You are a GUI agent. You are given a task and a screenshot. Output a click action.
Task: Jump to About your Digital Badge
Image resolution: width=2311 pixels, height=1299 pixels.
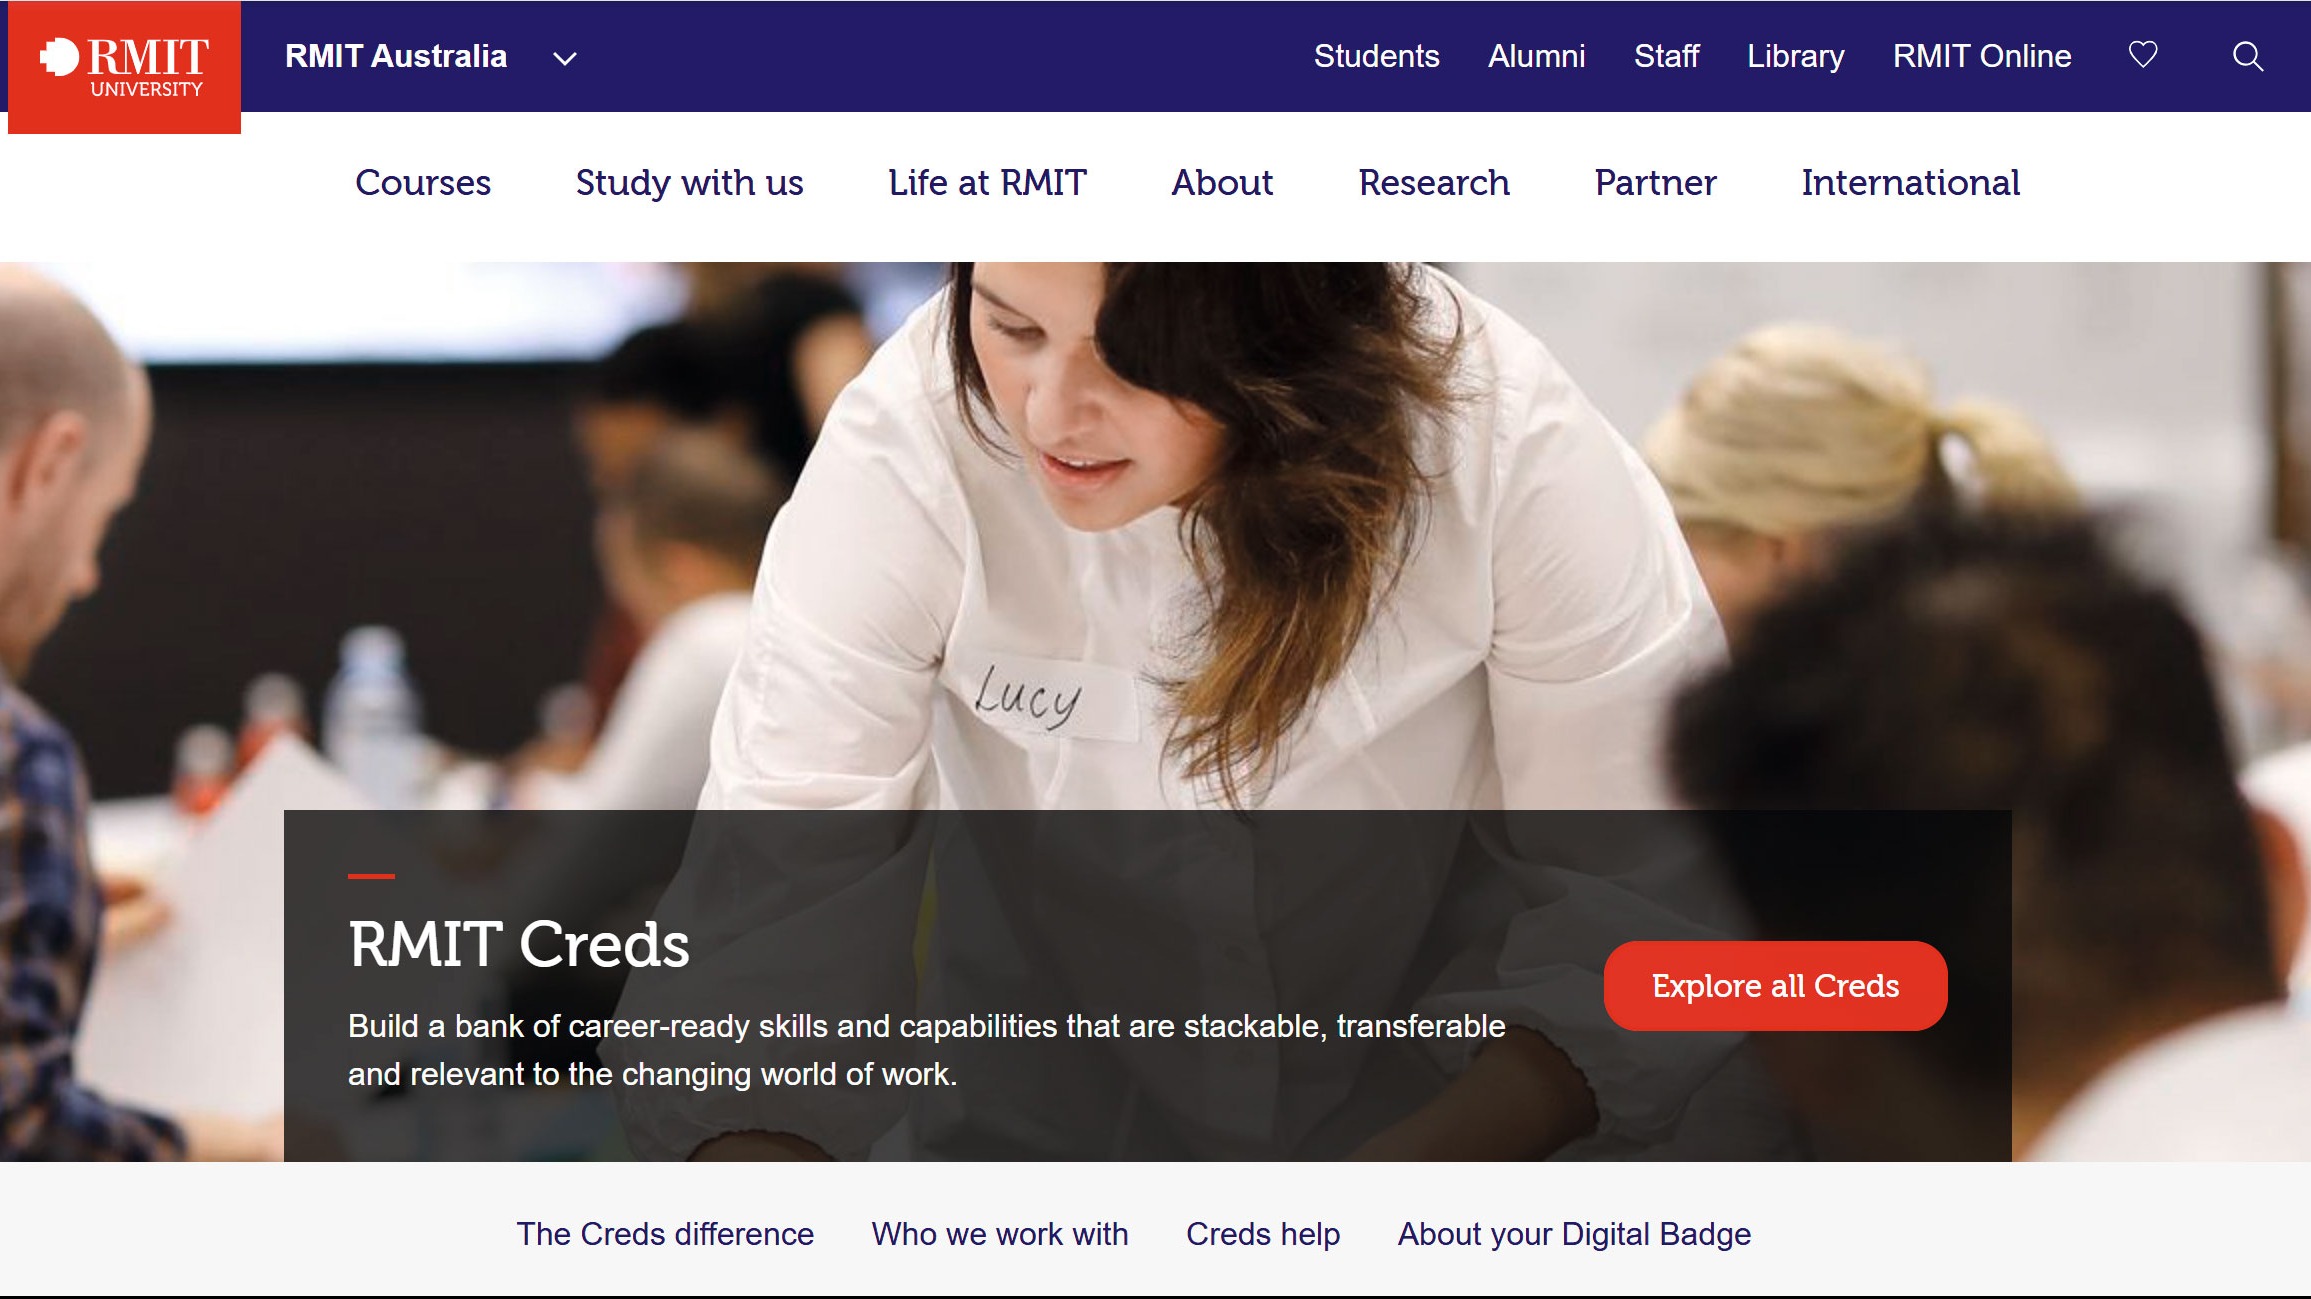(x=1574, y=1234)
